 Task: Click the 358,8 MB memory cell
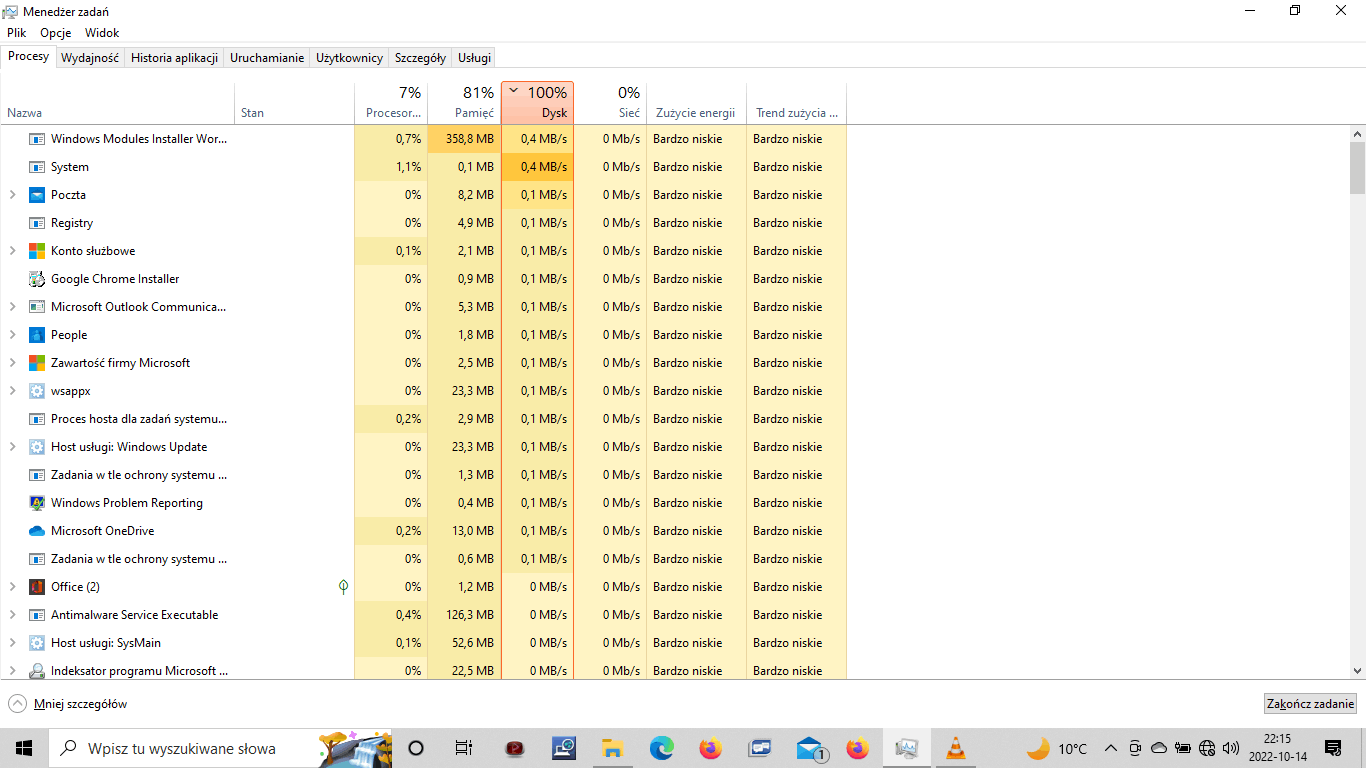(x=464, y=139)
